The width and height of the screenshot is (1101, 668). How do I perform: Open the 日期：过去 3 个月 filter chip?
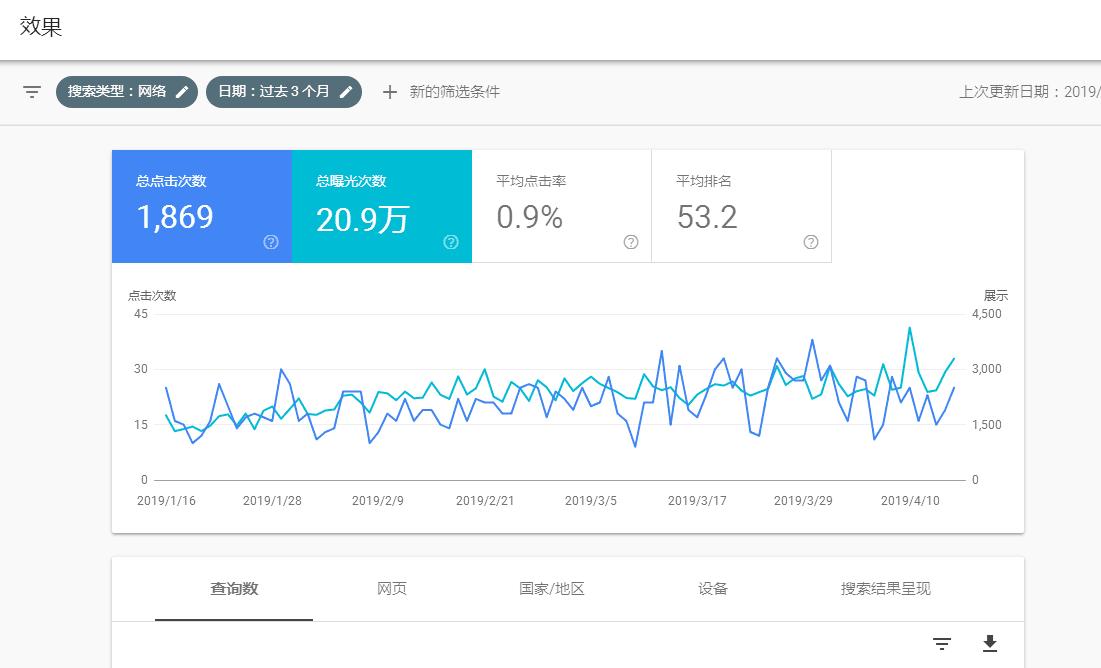click(284, 92)
